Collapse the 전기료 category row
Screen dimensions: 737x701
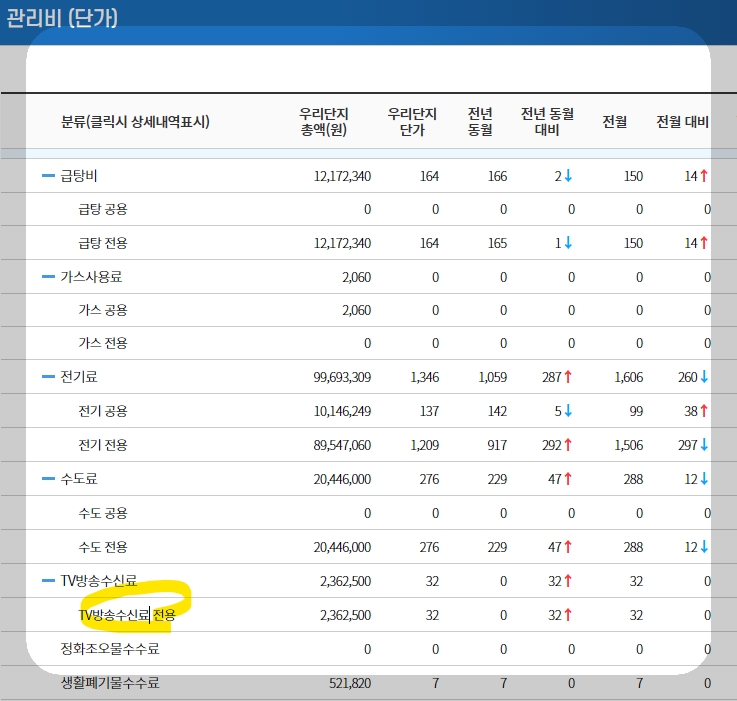48,377
